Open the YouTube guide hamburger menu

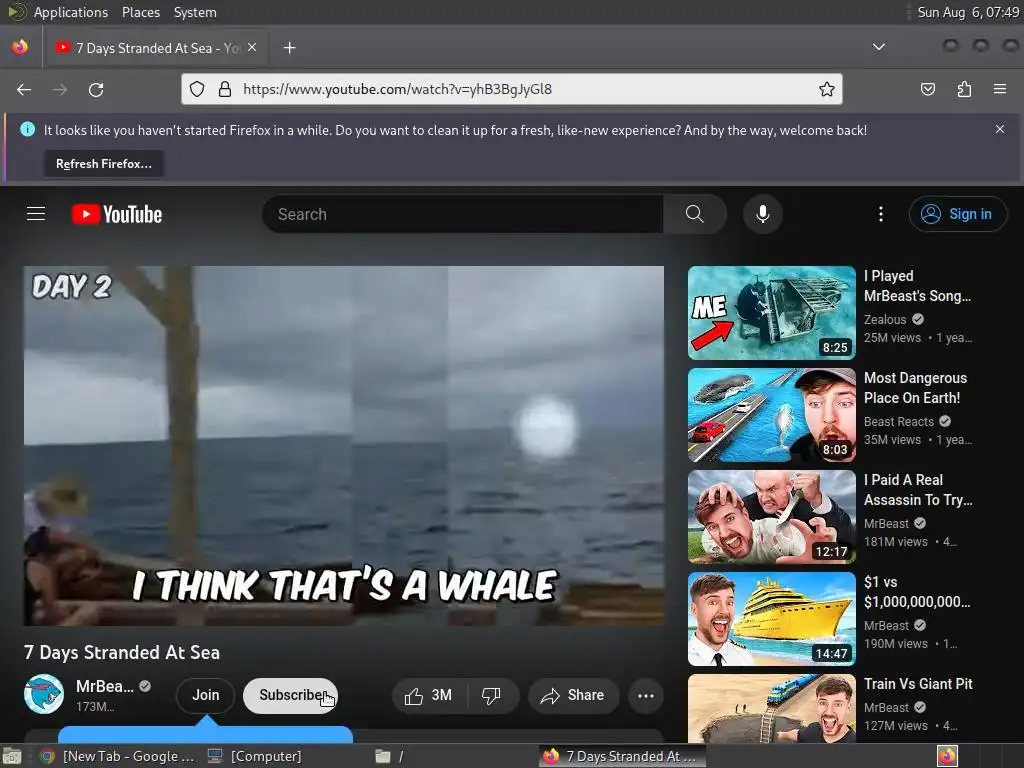(x=36, y=214)
